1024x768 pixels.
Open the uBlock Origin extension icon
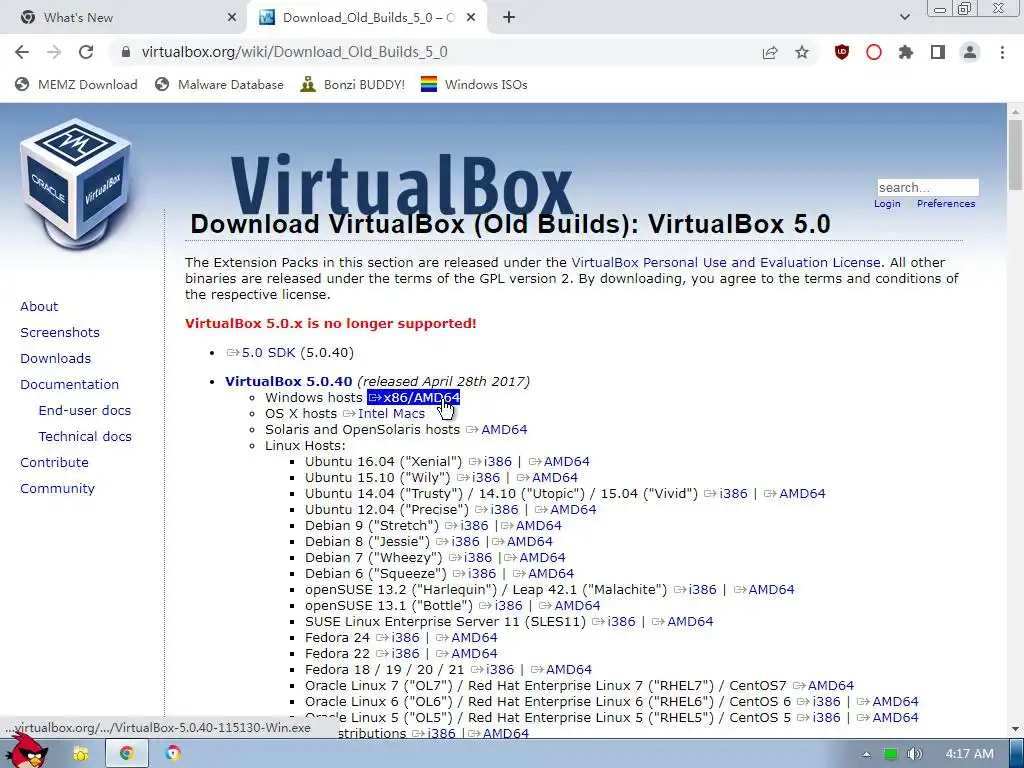click(x=842, y=52)
